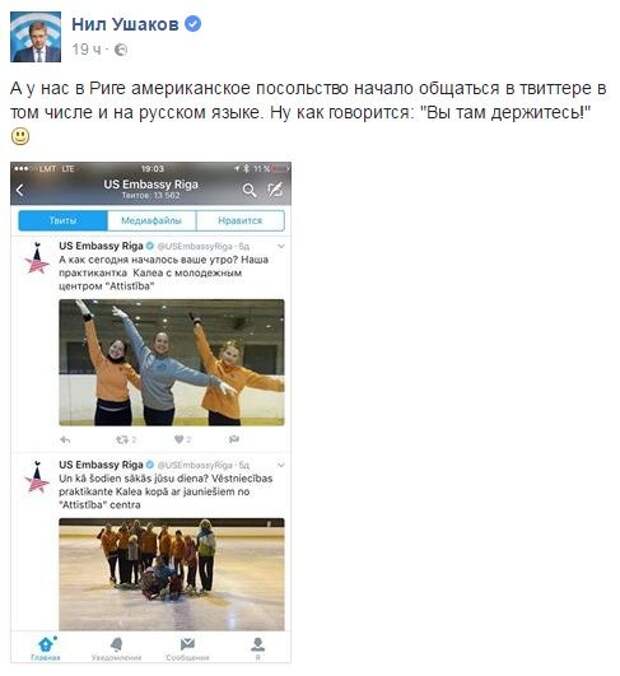This screenshot has width=620, height=676.
Task: Go to the profile Я tab
Action: point(258,648)
